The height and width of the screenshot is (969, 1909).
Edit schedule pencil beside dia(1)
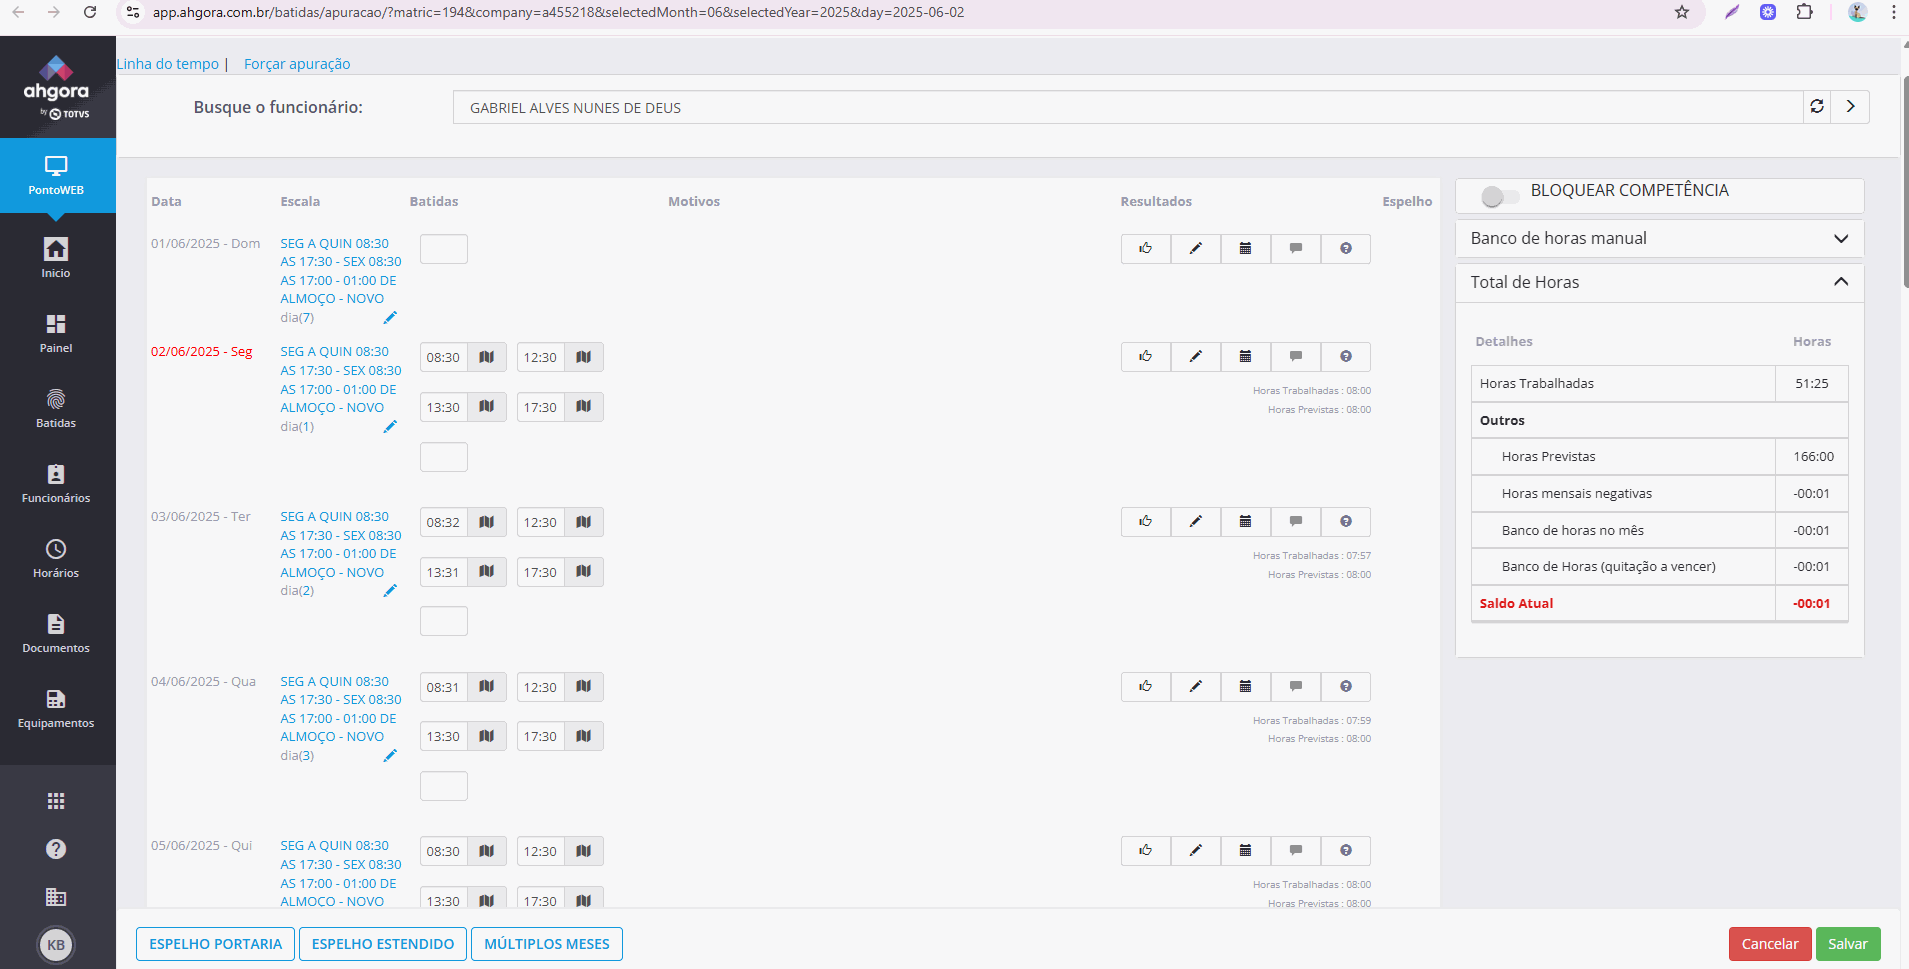tap(390, 427)
